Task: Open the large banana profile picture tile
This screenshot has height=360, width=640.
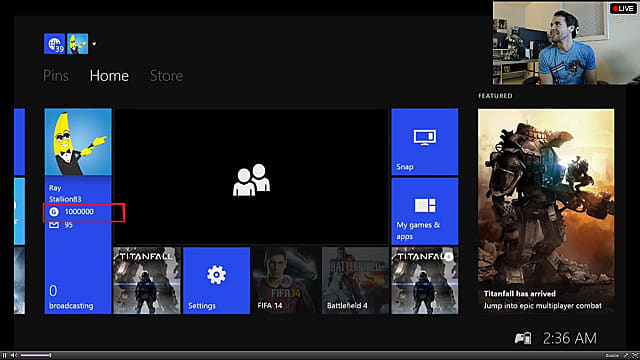Action: (78, 142)
